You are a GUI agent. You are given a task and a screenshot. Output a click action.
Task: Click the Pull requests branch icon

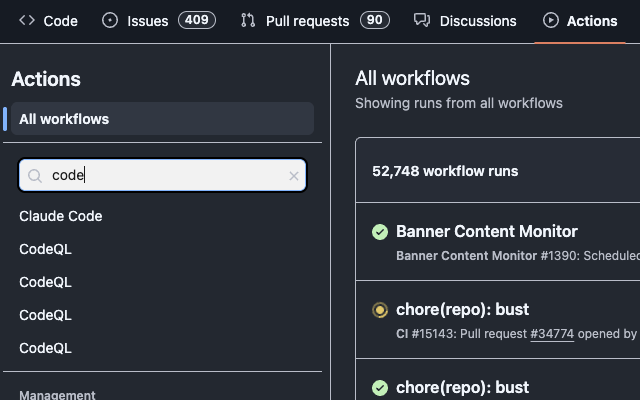point(248,20)
